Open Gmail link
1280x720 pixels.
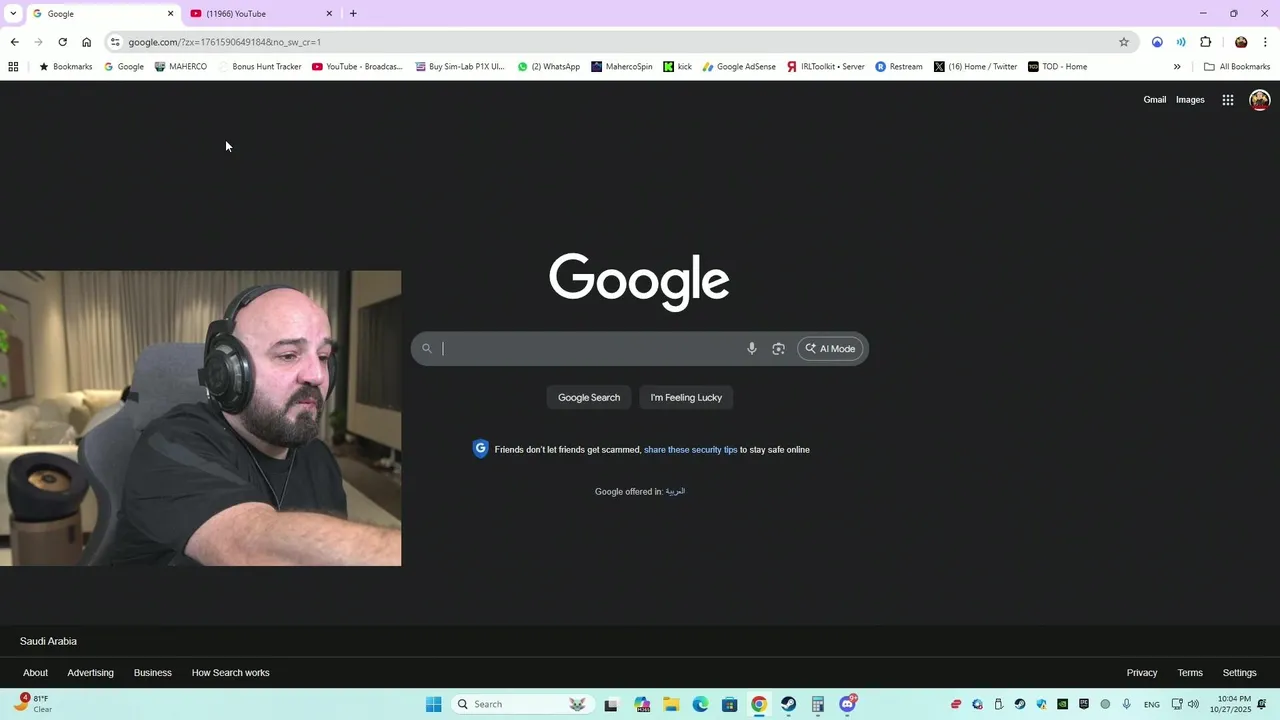(x=1155, y=100)
